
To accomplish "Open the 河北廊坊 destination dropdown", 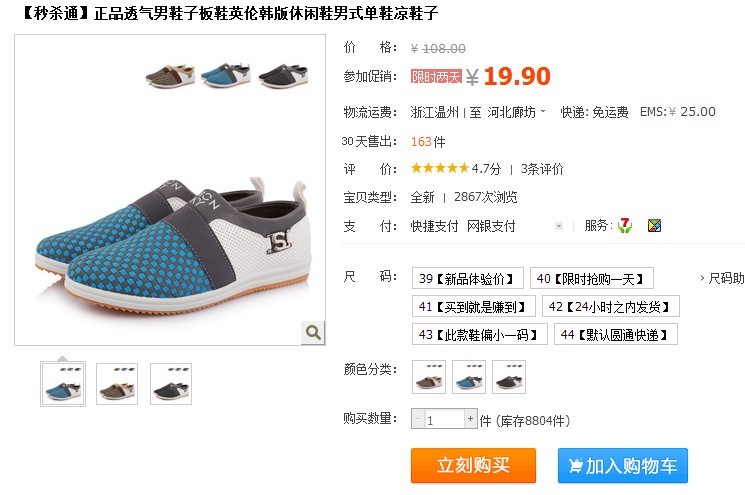I will pos(516,112).
